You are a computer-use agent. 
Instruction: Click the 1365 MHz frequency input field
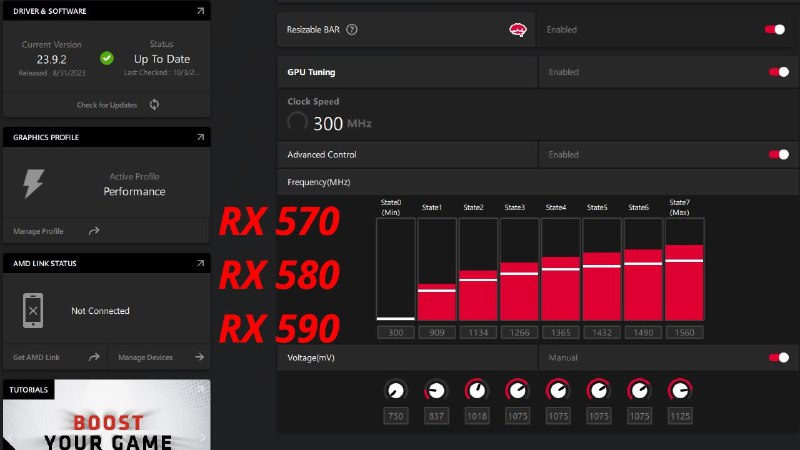(561, 333)
